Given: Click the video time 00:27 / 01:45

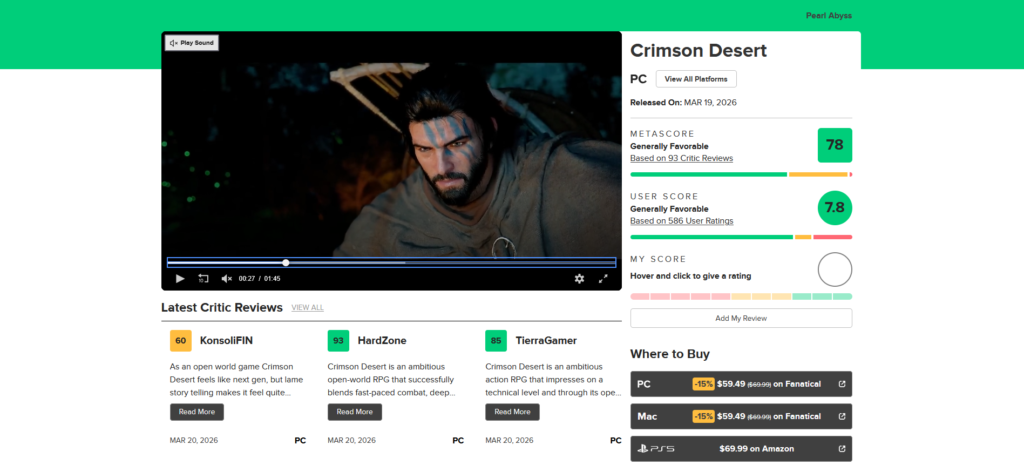Looking at the screenshot, I should point(259,279).
